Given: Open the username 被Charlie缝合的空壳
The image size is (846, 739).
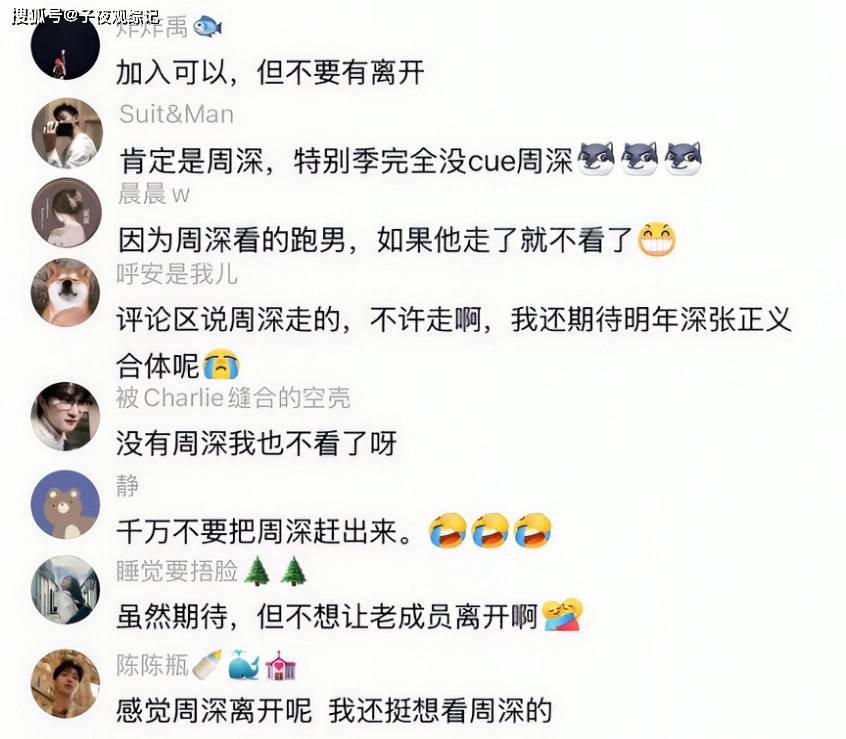Looking at the screenshot, I should (233, 398).
